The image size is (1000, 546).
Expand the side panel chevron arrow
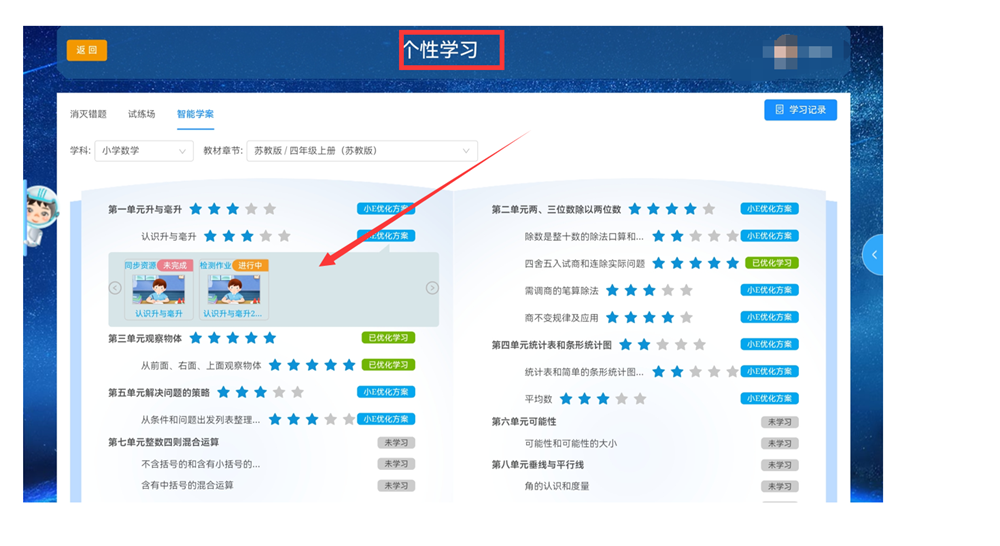click(x=874, y=255)
